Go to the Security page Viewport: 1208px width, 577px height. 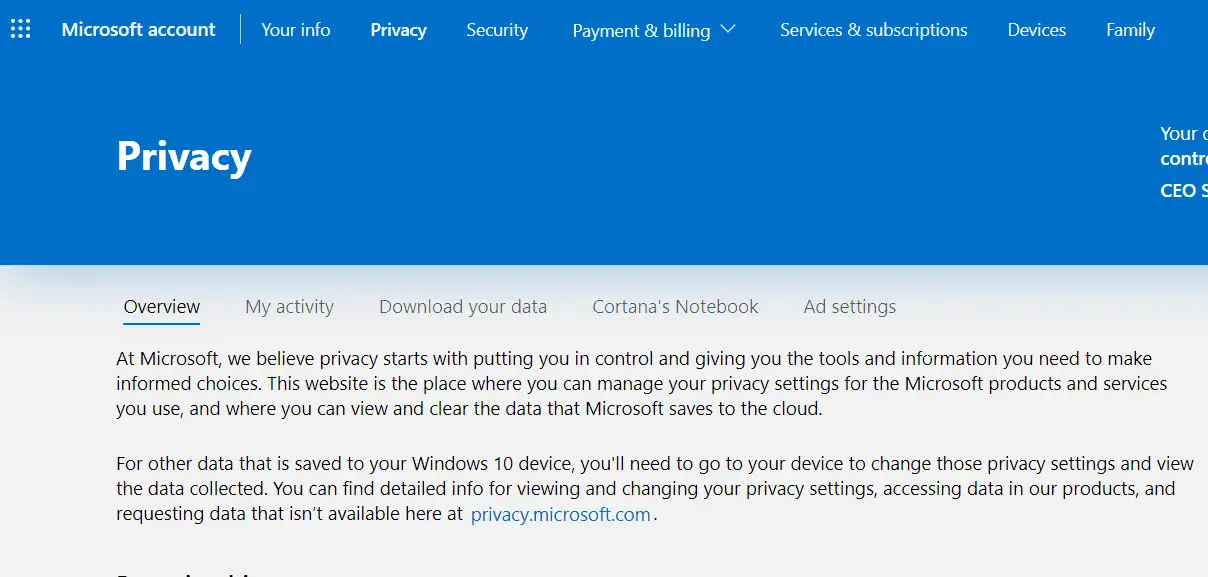497,30
